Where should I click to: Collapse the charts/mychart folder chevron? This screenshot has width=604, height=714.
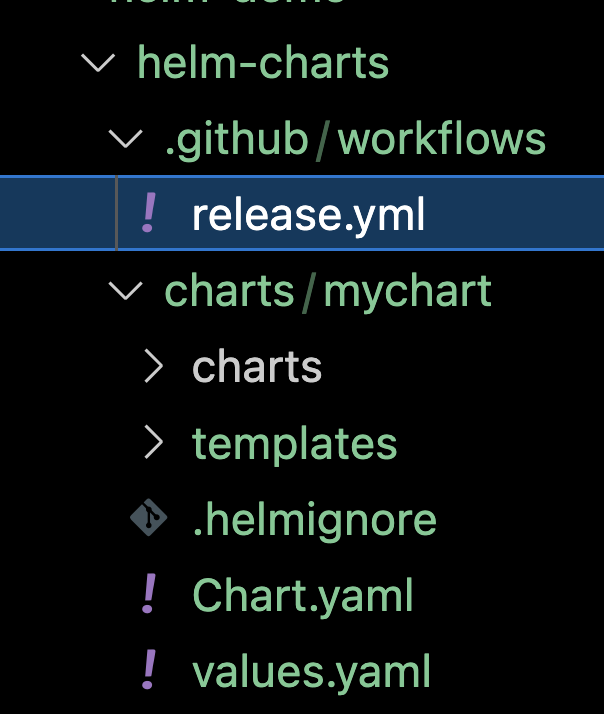125,292
